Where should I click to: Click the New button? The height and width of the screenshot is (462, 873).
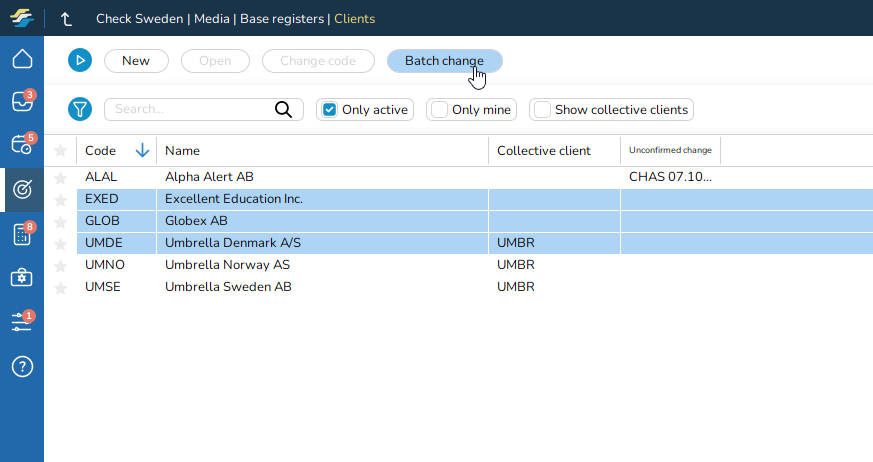tap(136, 61)
